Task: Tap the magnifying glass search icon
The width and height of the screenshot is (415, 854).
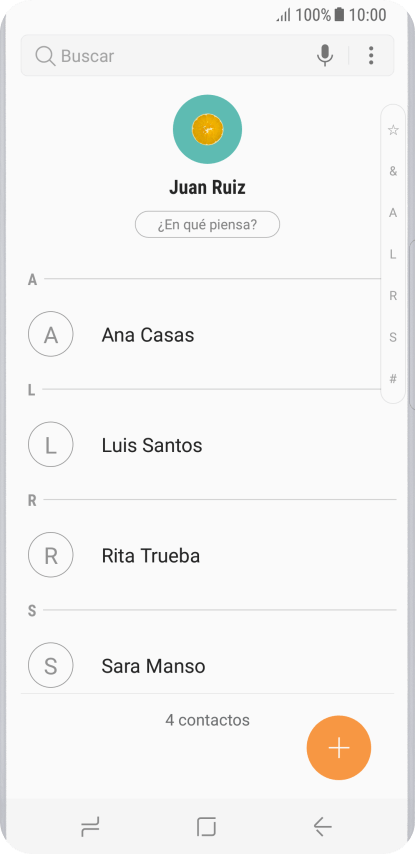Action: click(45, 56)
